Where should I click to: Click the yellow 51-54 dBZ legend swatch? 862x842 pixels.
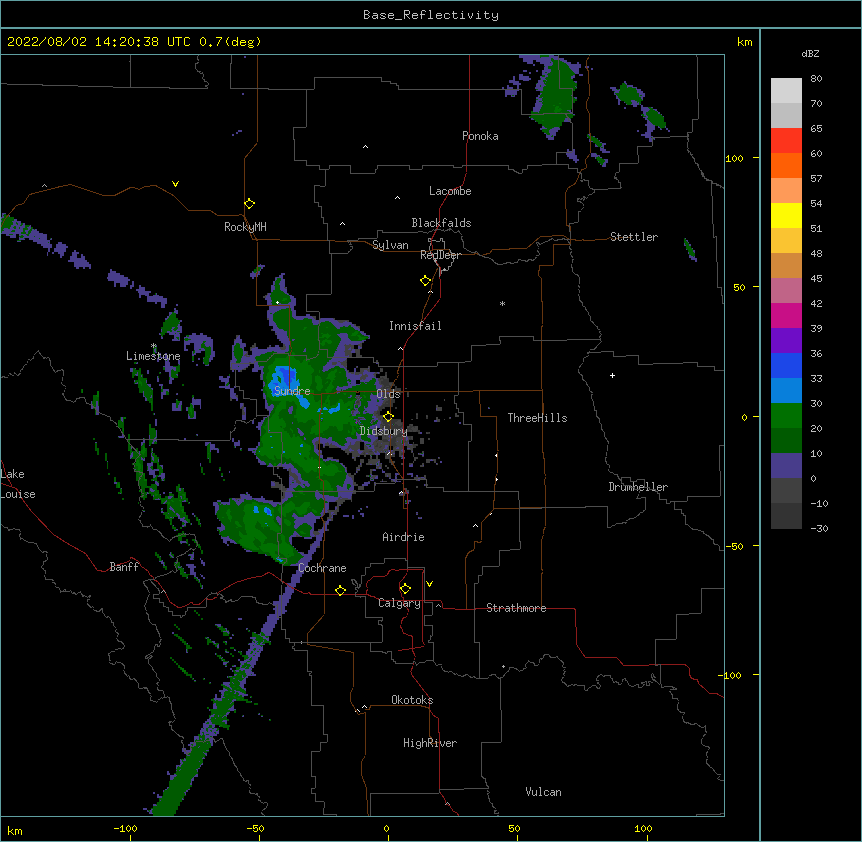click(x=786, y=215)
